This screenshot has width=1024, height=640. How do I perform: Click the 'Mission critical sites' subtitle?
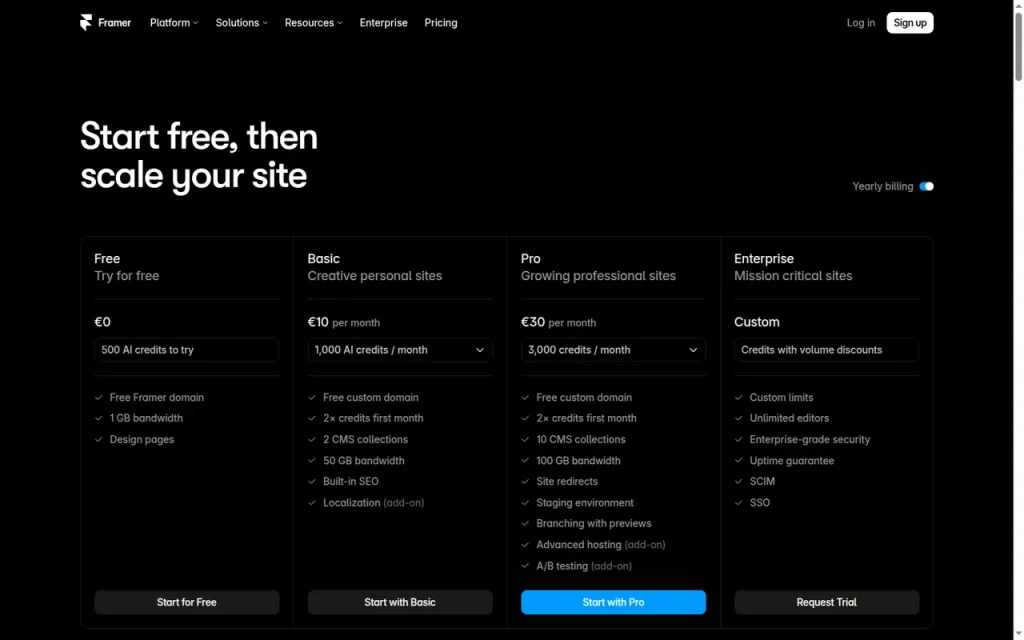point(793,276)
